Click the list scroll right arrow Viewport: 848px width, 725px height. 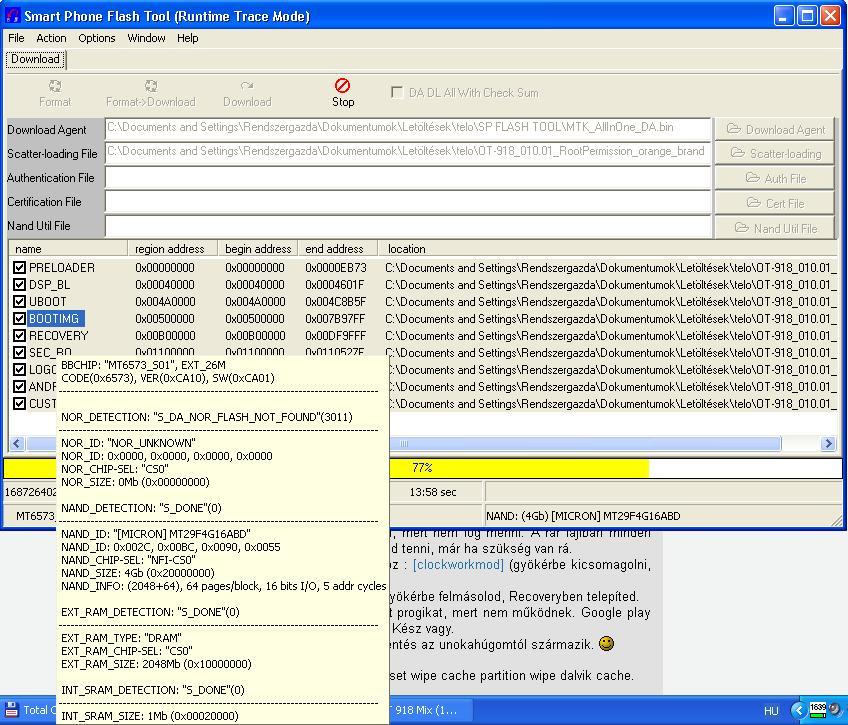827,444
